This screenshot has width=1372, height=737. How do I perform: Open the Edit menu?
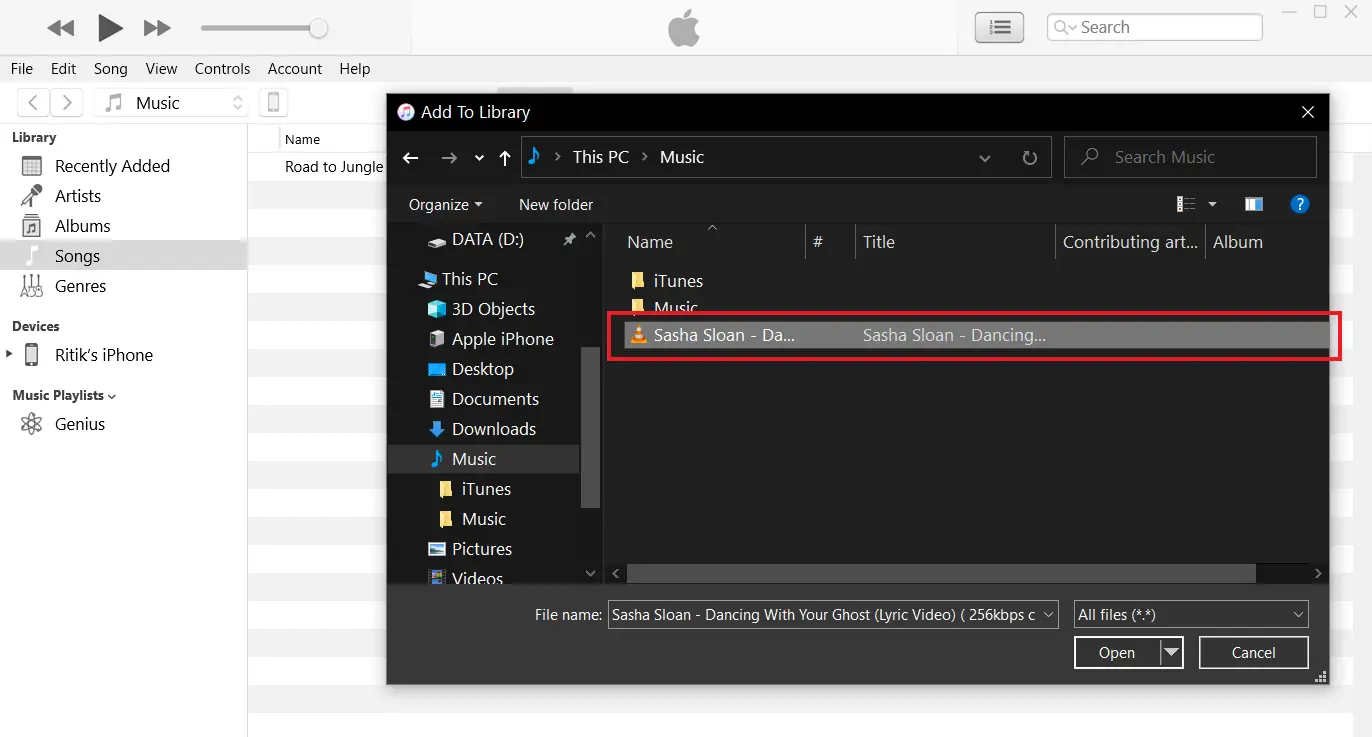pyautogui.click(x=64, y=69)
